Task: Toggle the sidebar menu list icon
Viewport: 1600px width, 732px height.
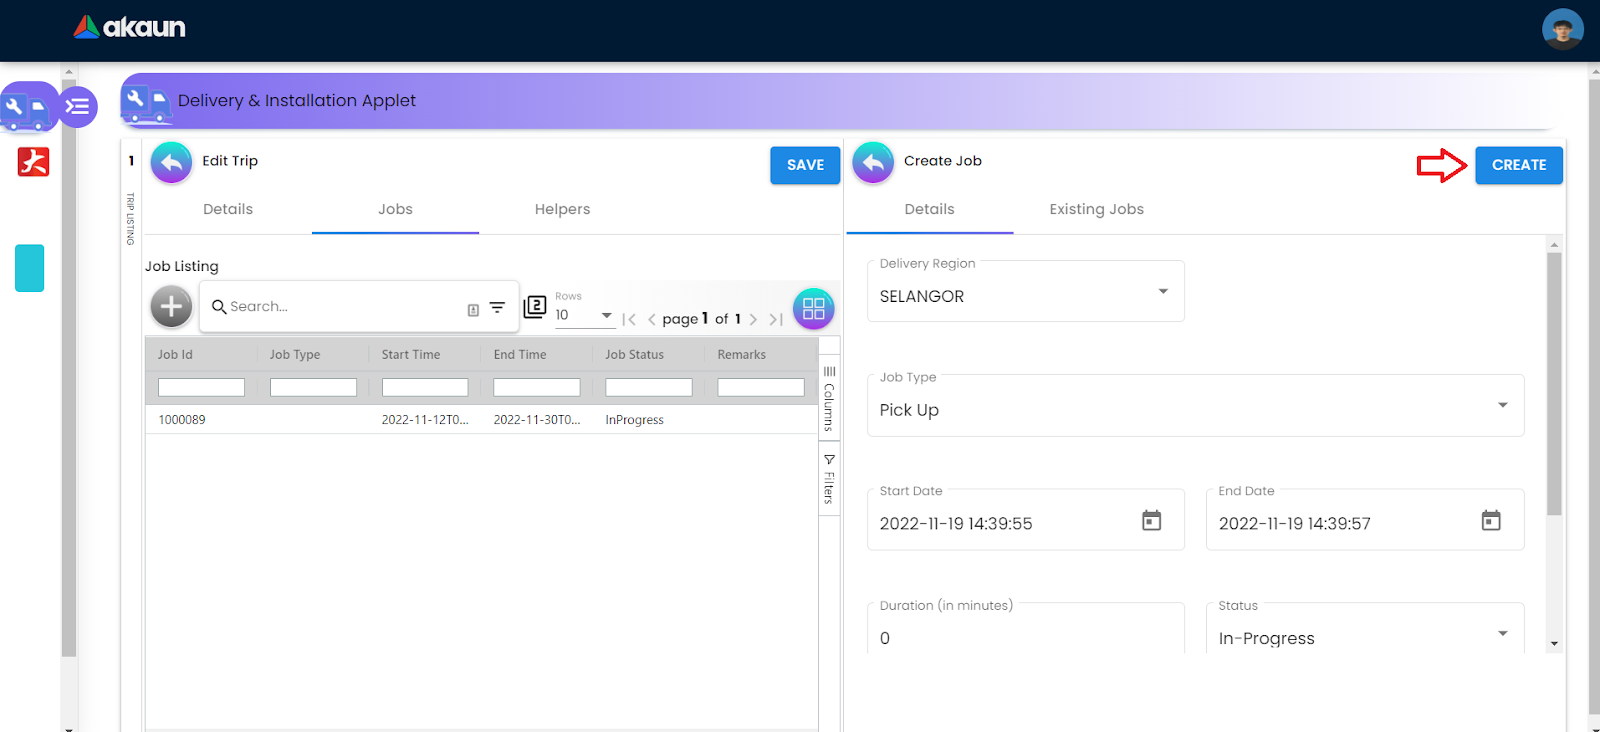Action: 77,106
